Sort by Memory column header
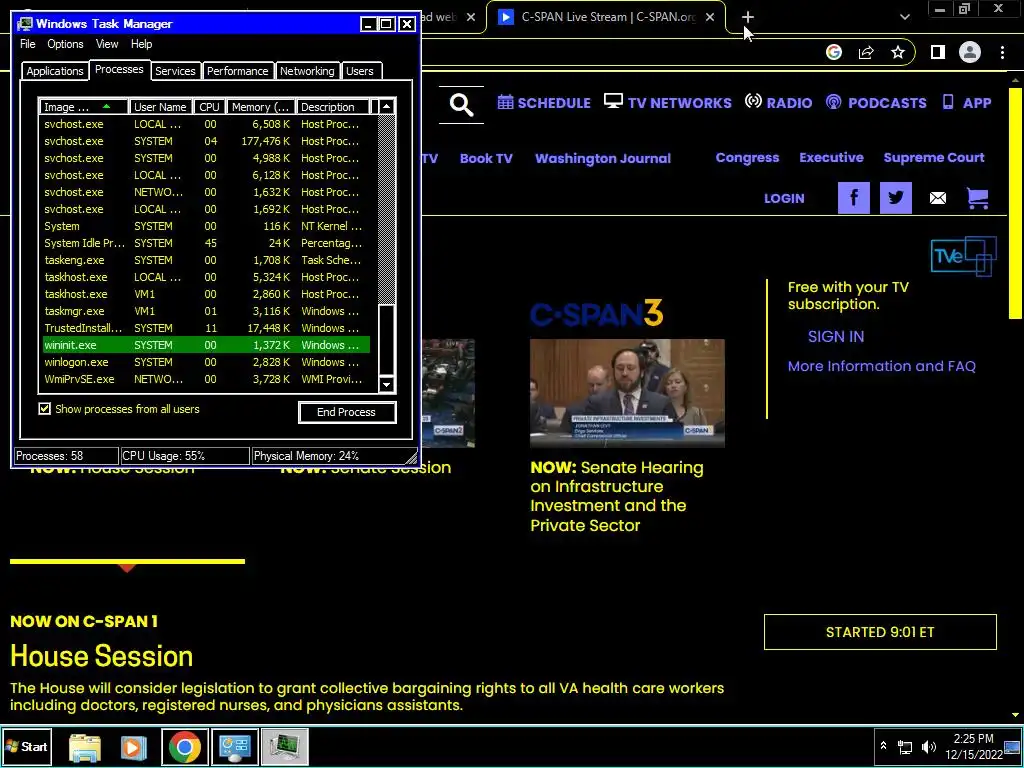 pyautogui.click(x=261, y=107)
